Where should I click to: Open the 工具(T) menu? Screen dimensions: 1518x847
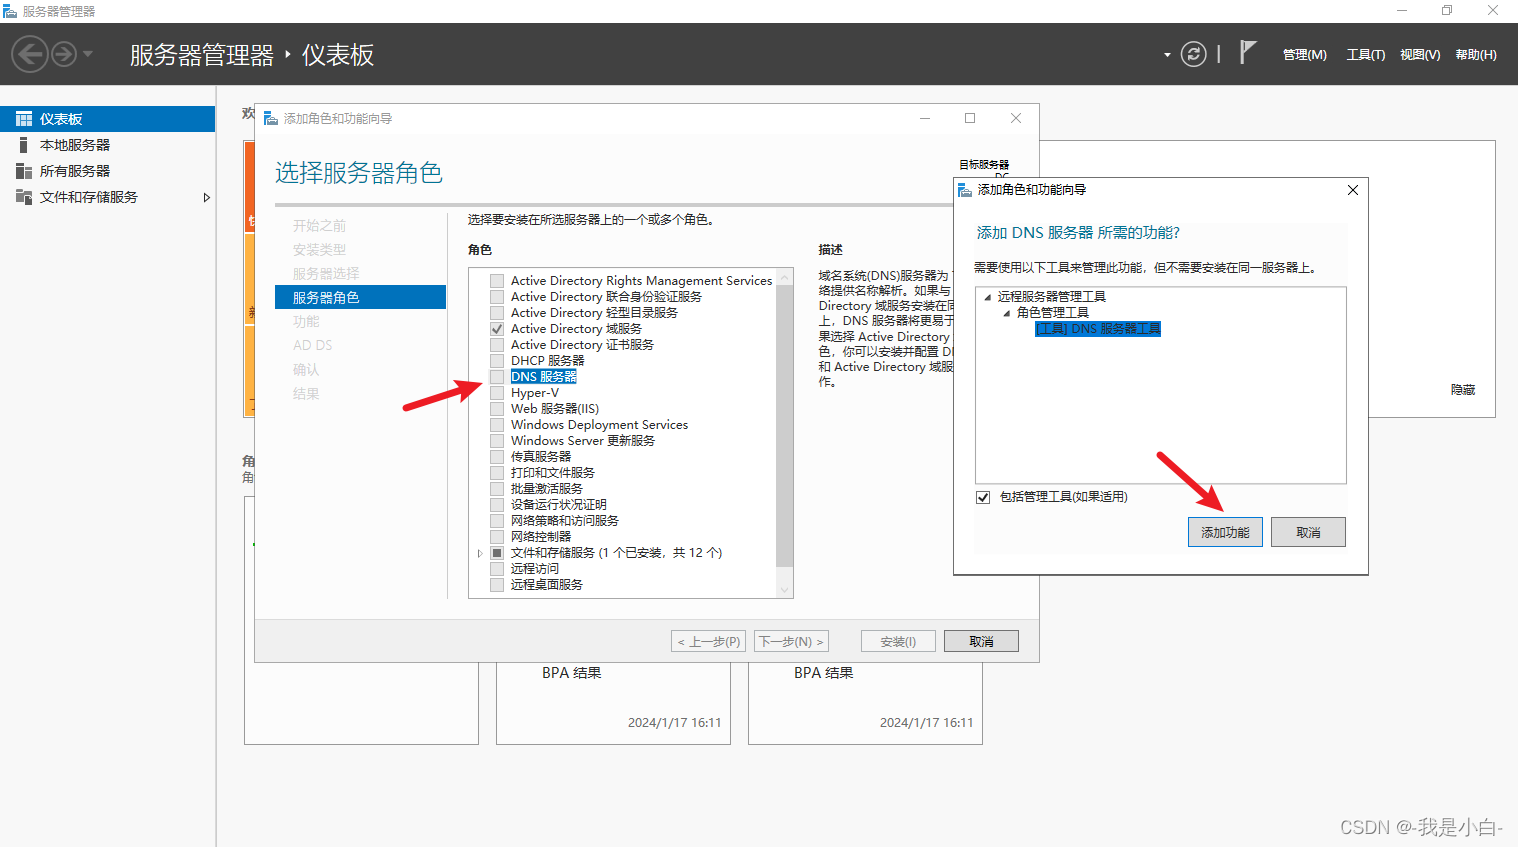pos(1366,55)
